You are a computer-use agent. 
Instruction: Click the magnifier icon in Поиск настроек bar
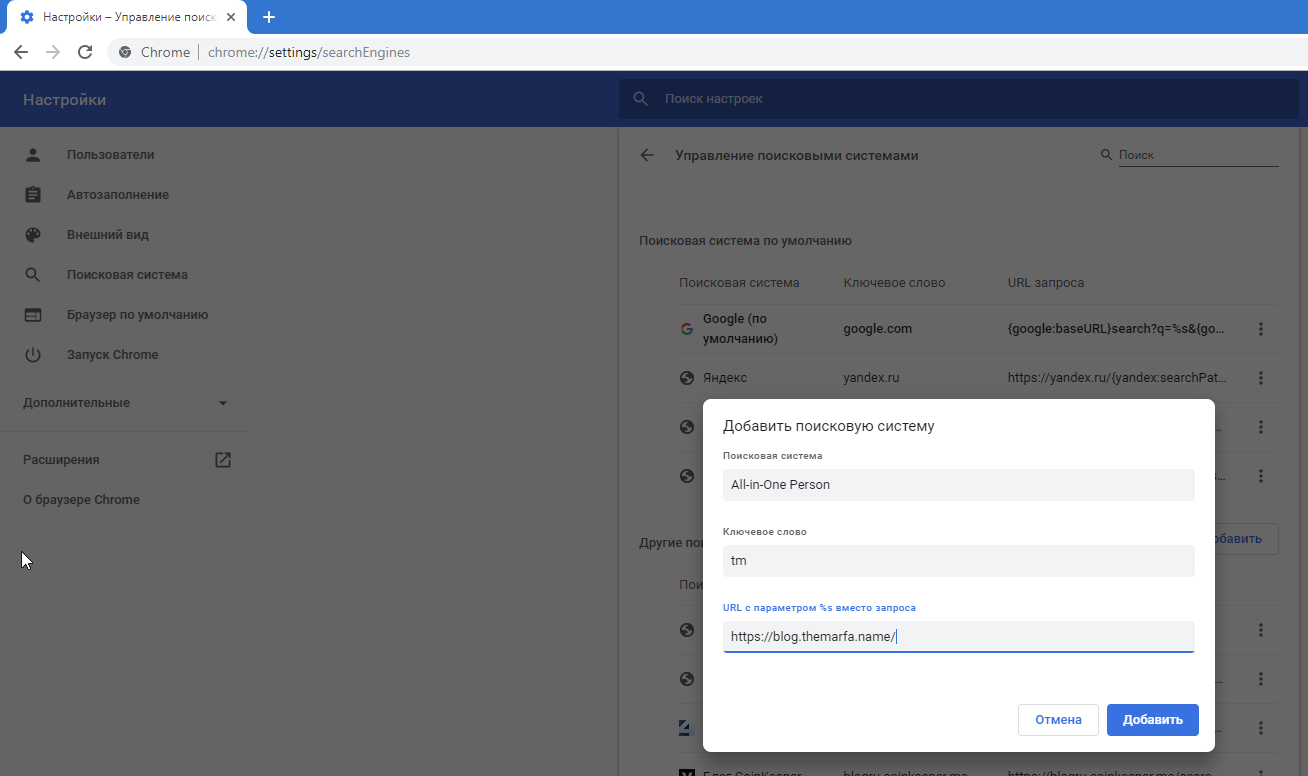641,99
